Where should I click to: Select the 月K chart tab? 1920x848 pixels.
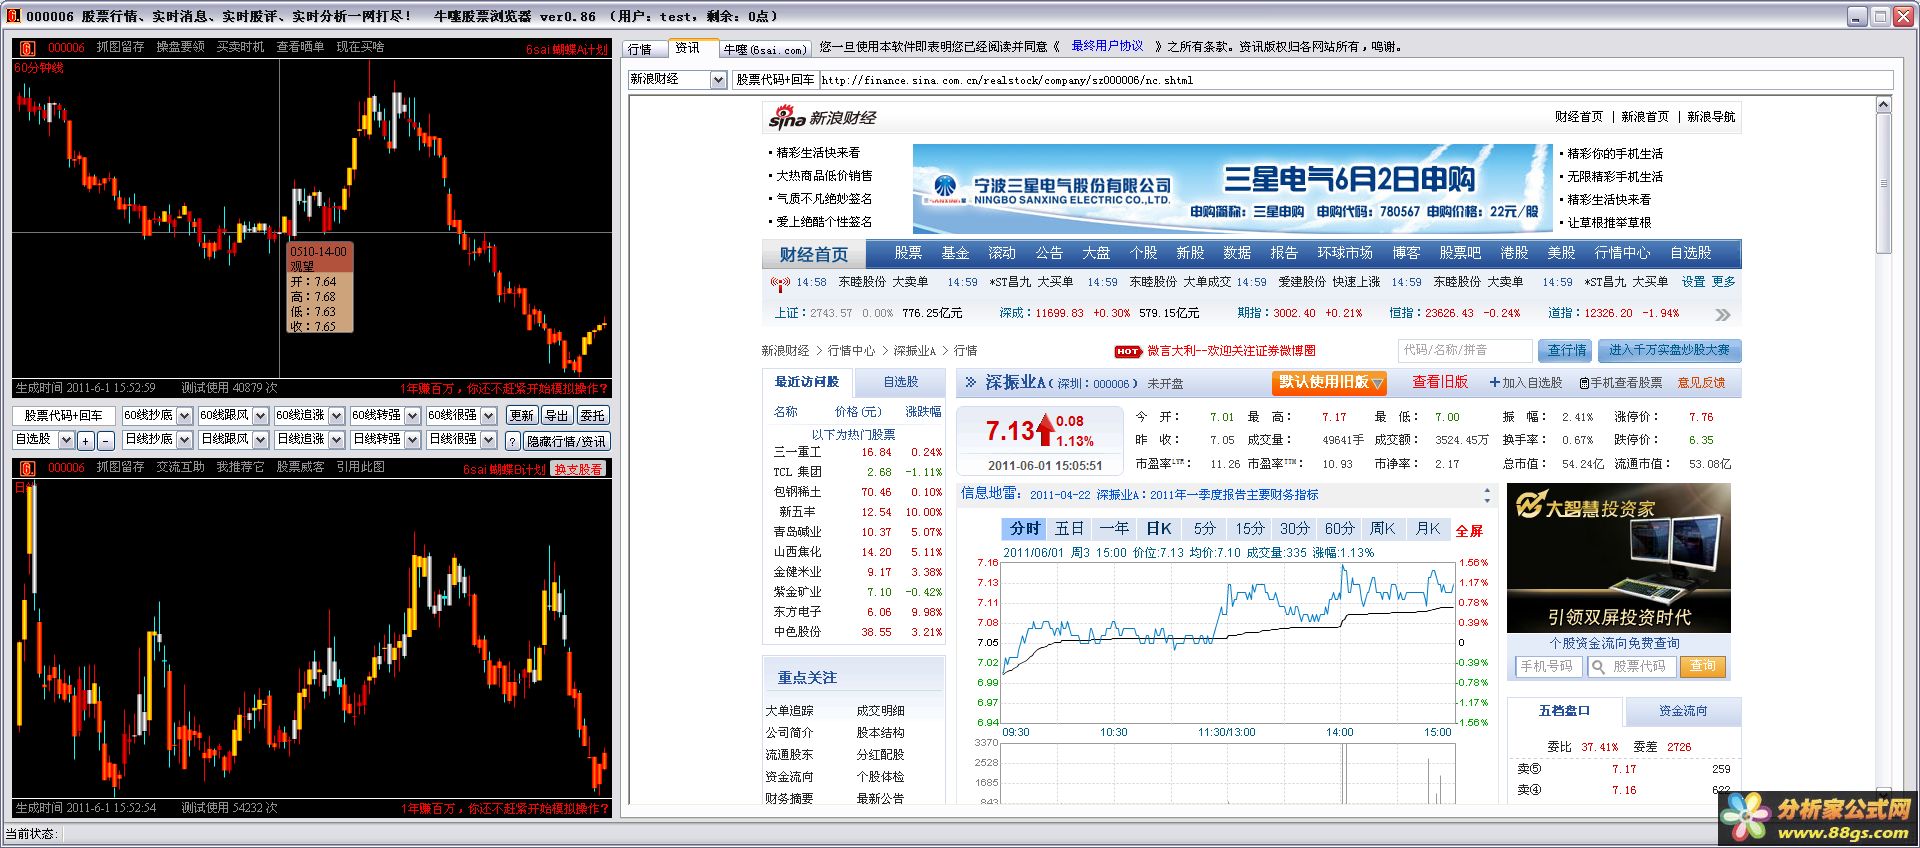[1429, 529]
